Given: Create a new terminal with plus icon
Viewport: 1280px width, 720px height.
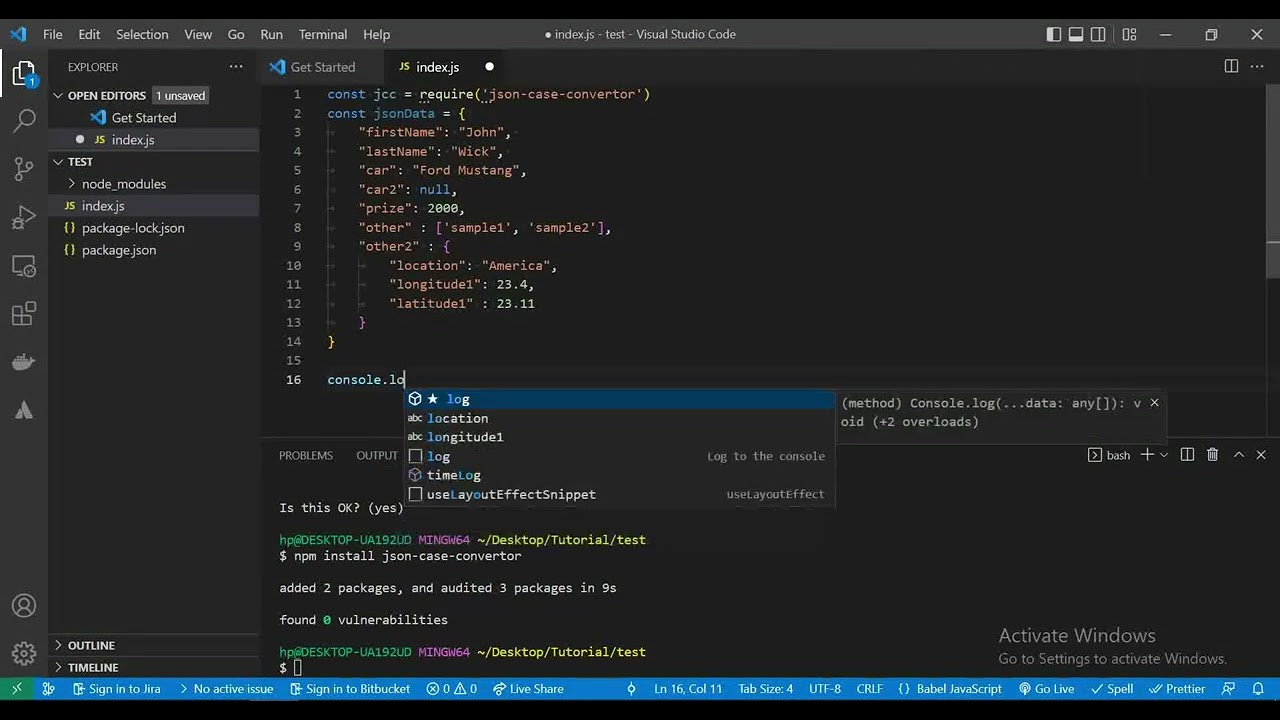Looking at the screenshot, I should [x=1147, y=455].
